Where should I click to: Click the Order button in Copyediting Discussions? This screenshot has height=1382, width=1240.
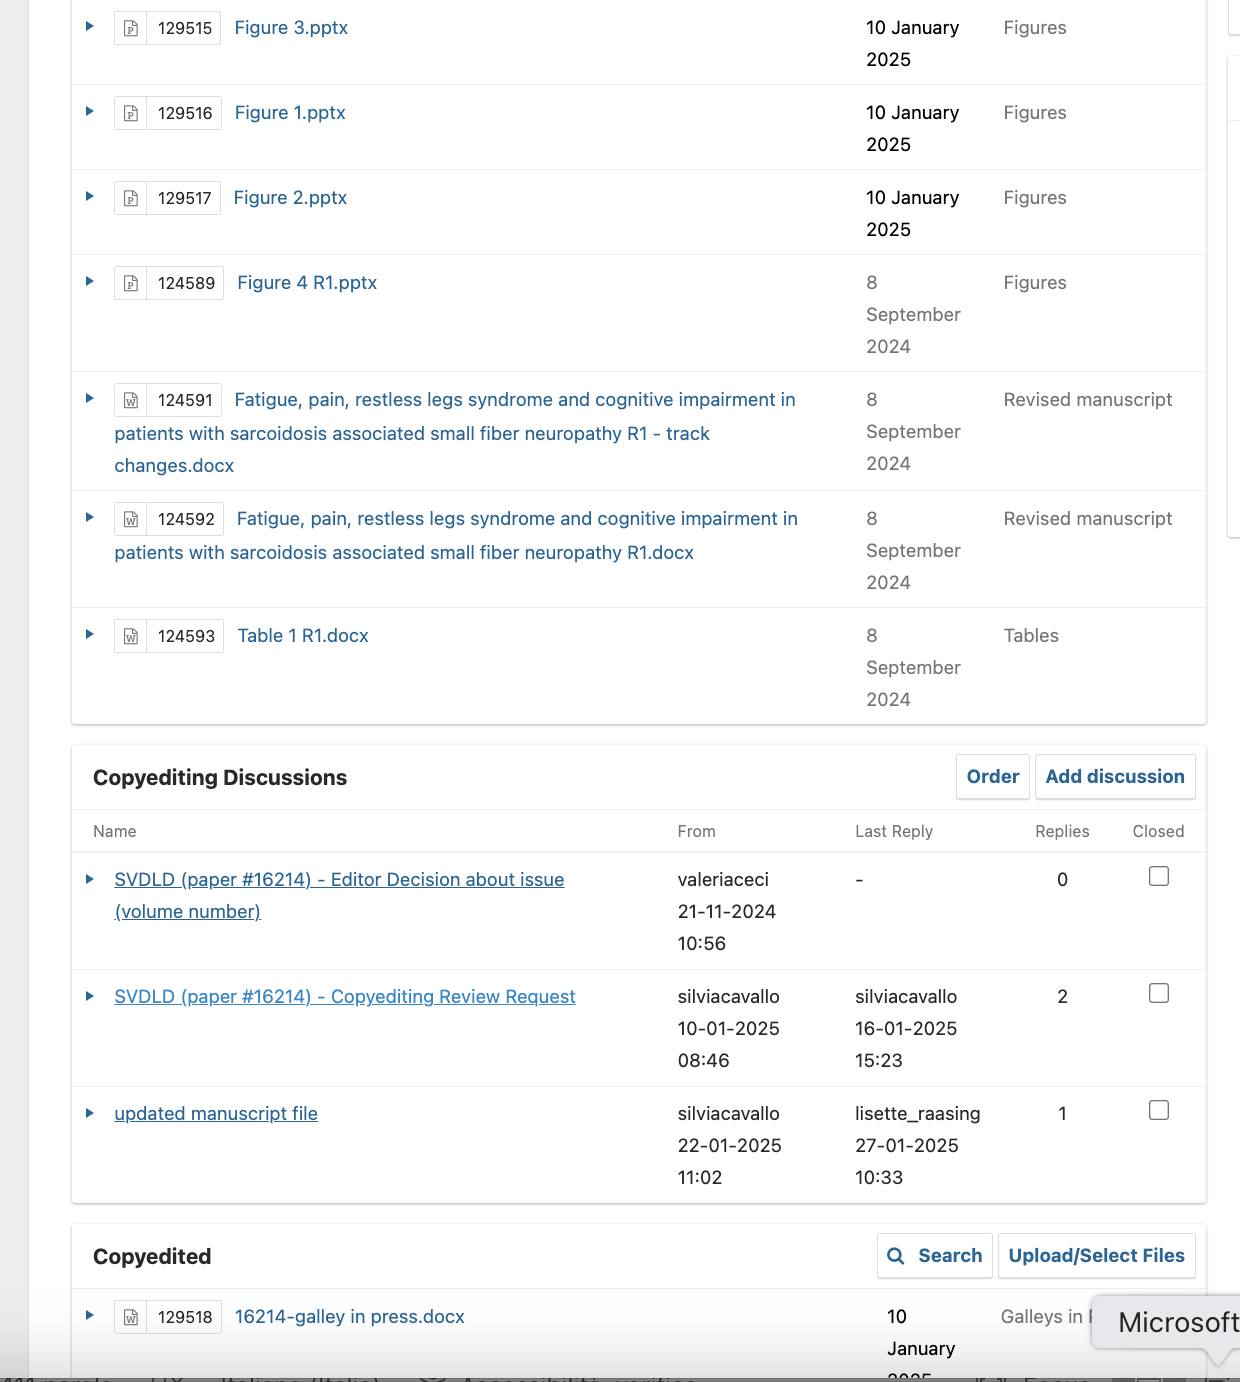click(x=992, y=777)
